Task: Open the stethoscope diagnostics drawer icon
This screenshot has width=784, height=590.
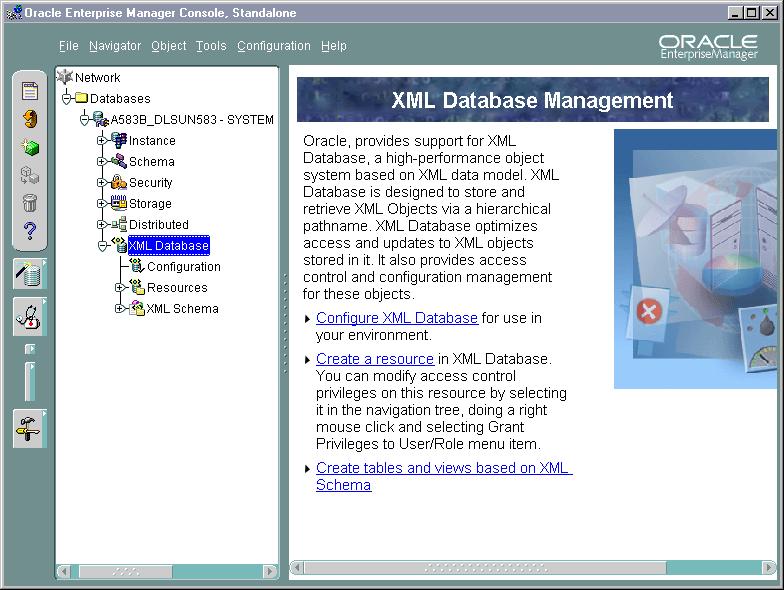Action: pos(30,316)
